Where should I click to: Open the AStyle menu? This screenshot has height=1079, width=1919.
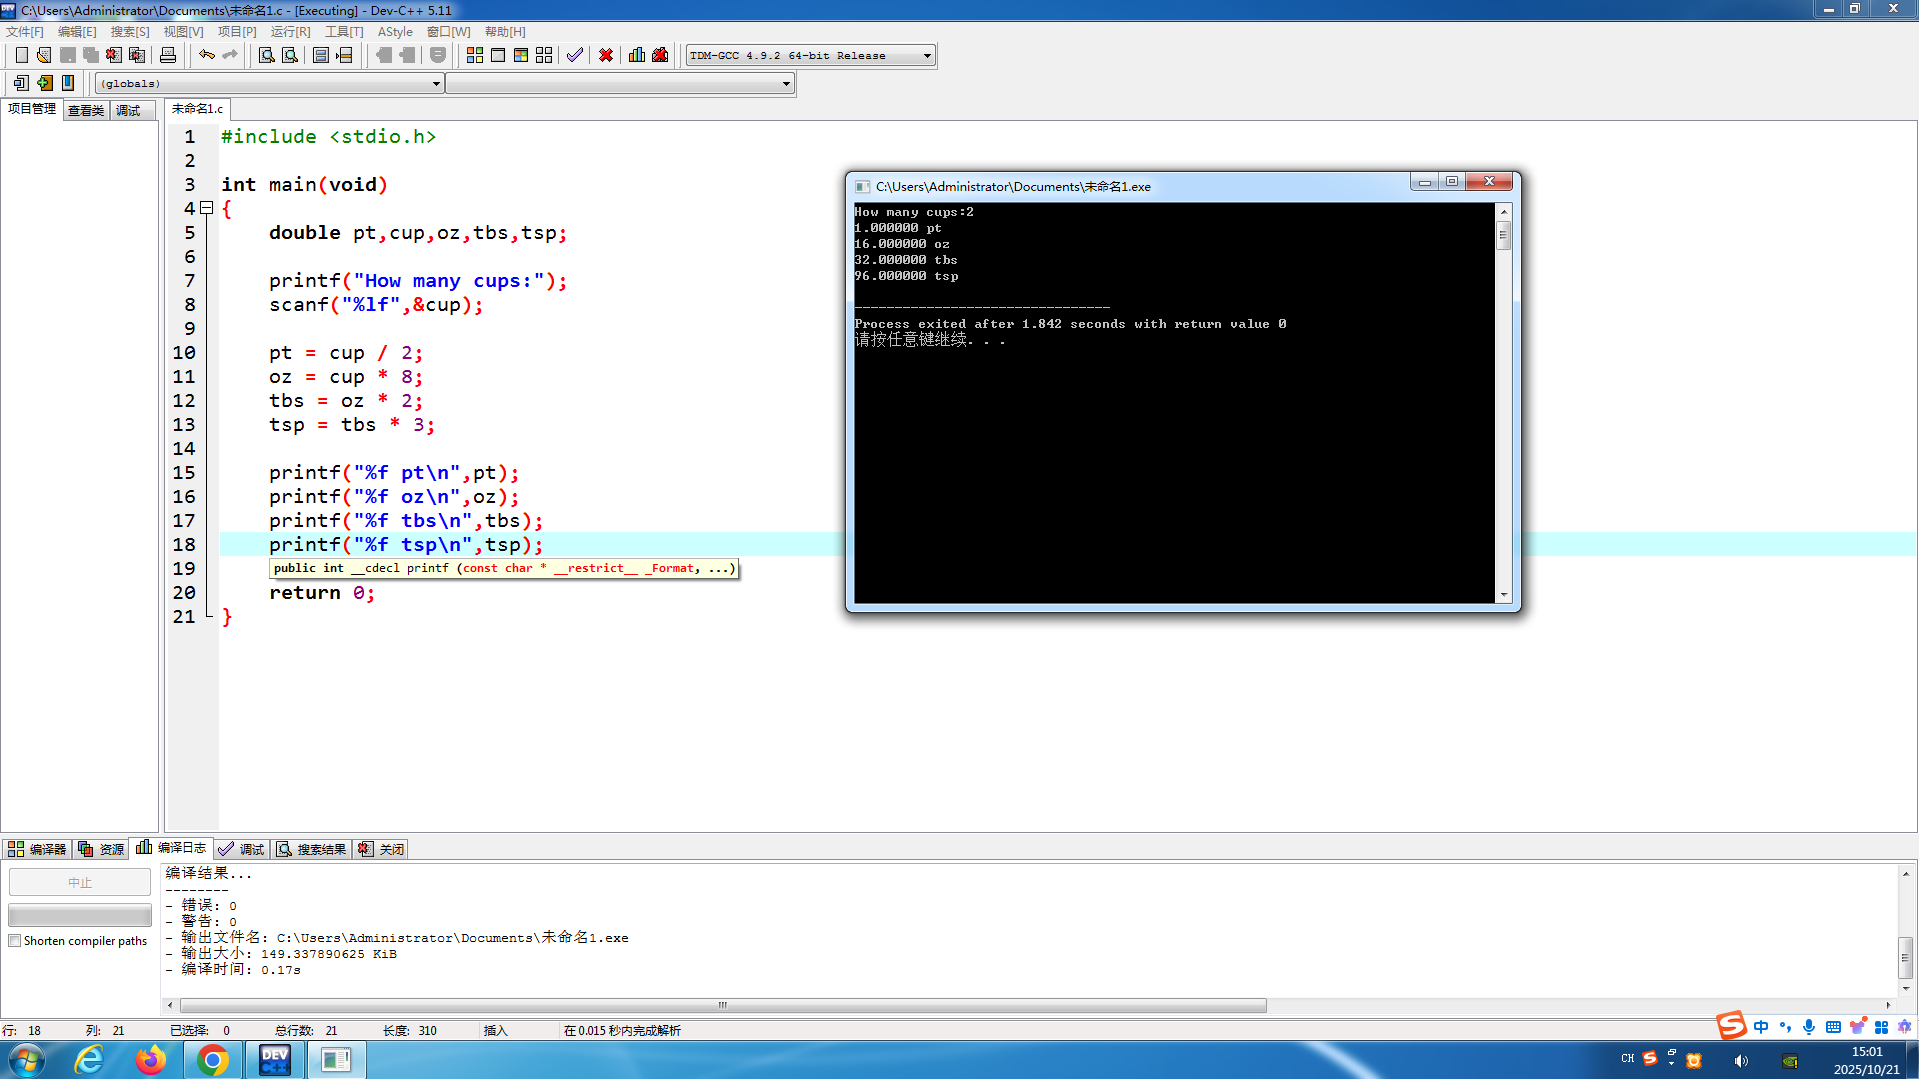pyautogui.click(x=395, y=32)
